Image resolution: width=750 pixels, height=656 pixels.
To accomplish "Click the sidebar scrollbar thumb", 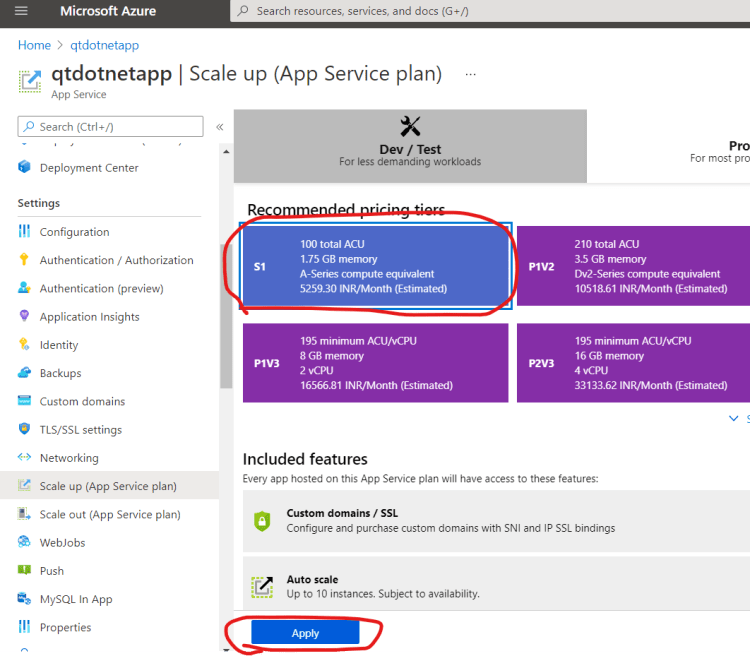I will [226, 316].
